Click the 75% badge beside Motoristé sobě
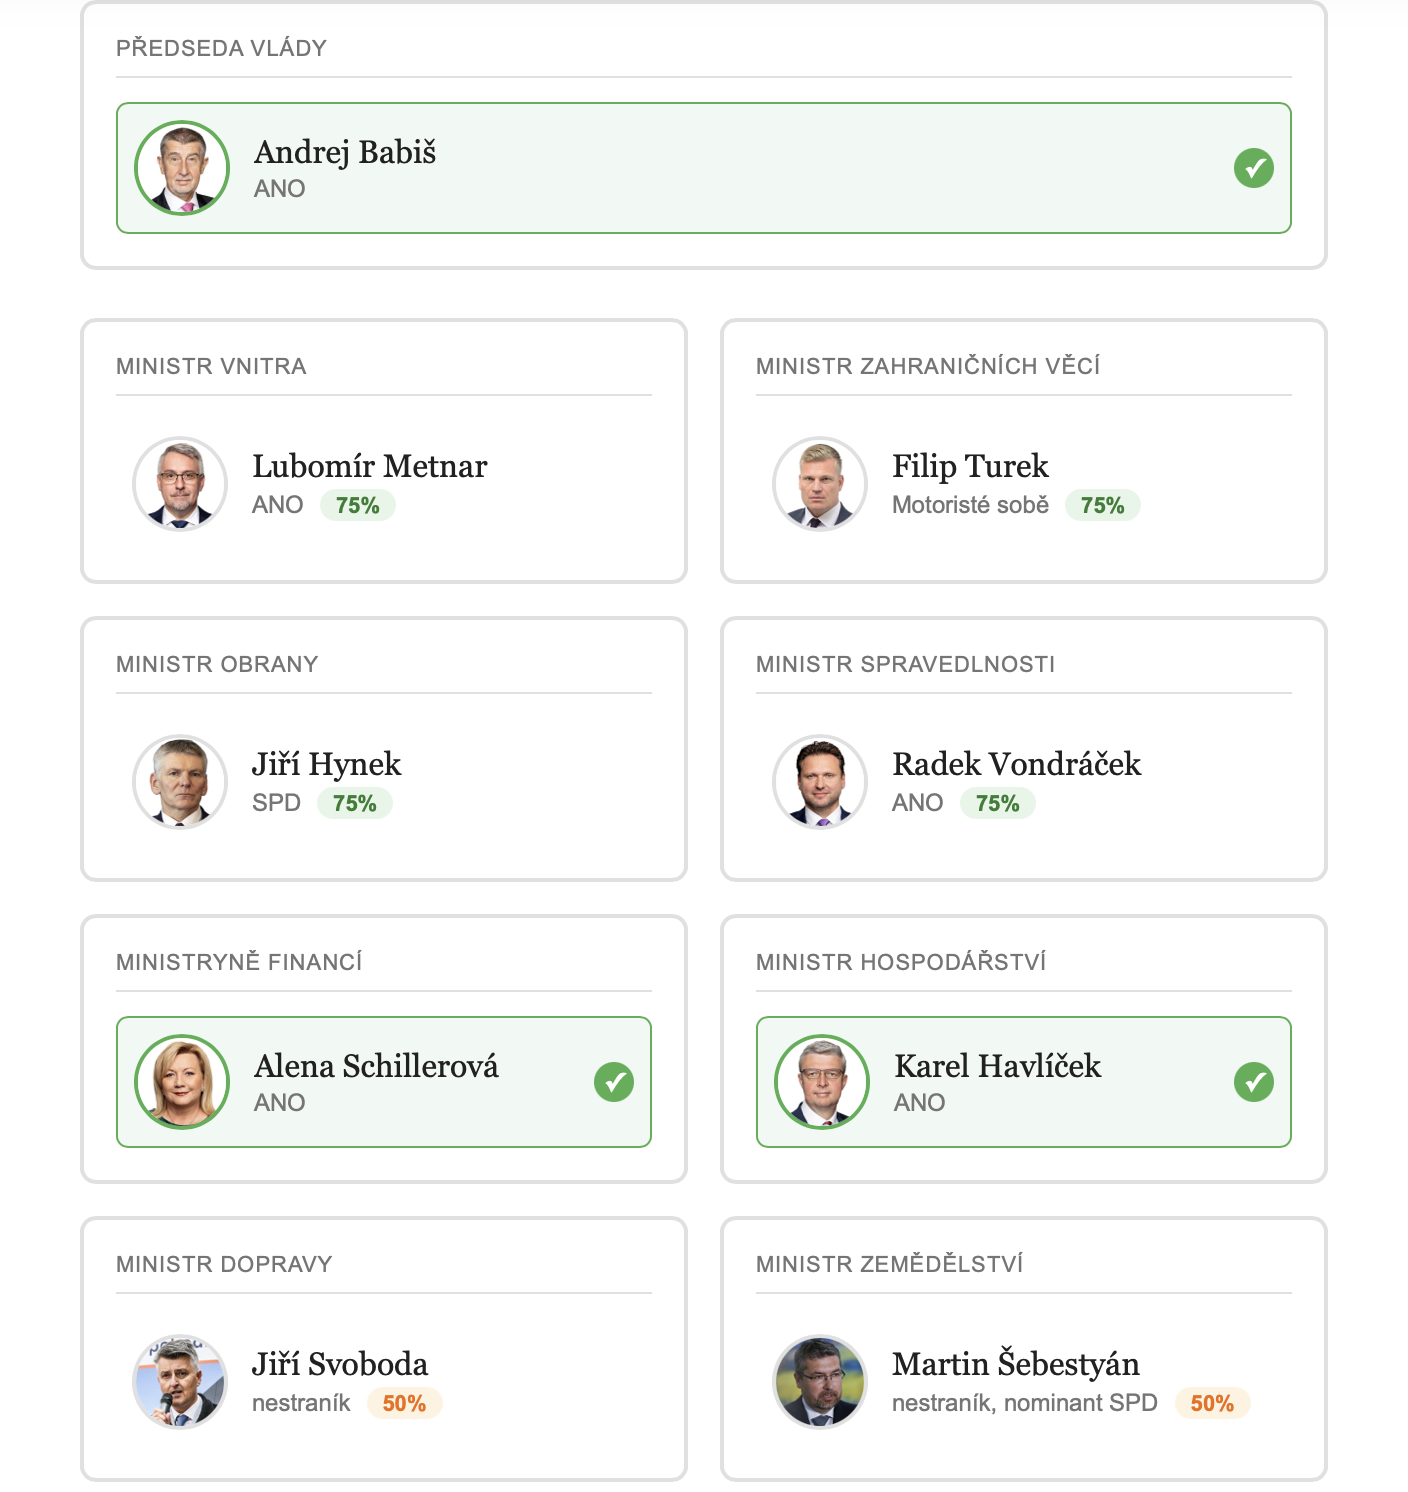 click(1102, 505)
